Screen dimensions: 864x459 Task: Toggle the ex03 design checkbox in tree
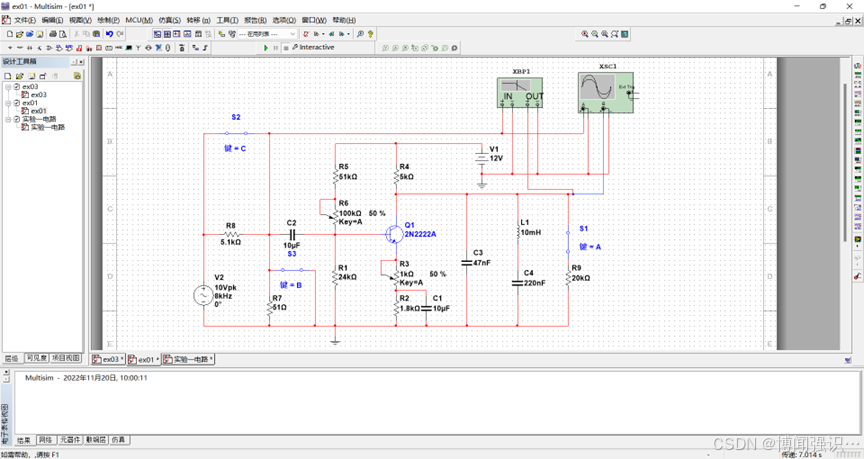(17, 87)
